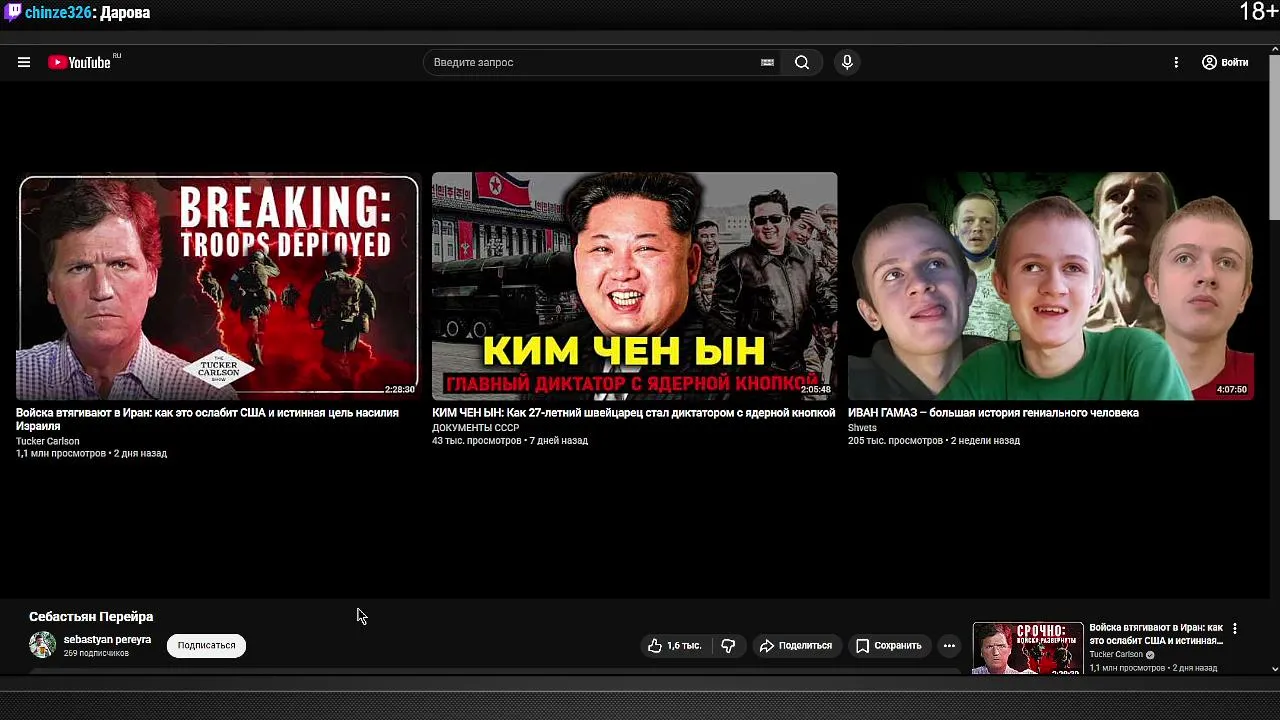Open the YouTube hamburger guide menu
Image resolution: width=1280 pixels, height=720 pixels.
pyautogui.click(x=24, y=62)
